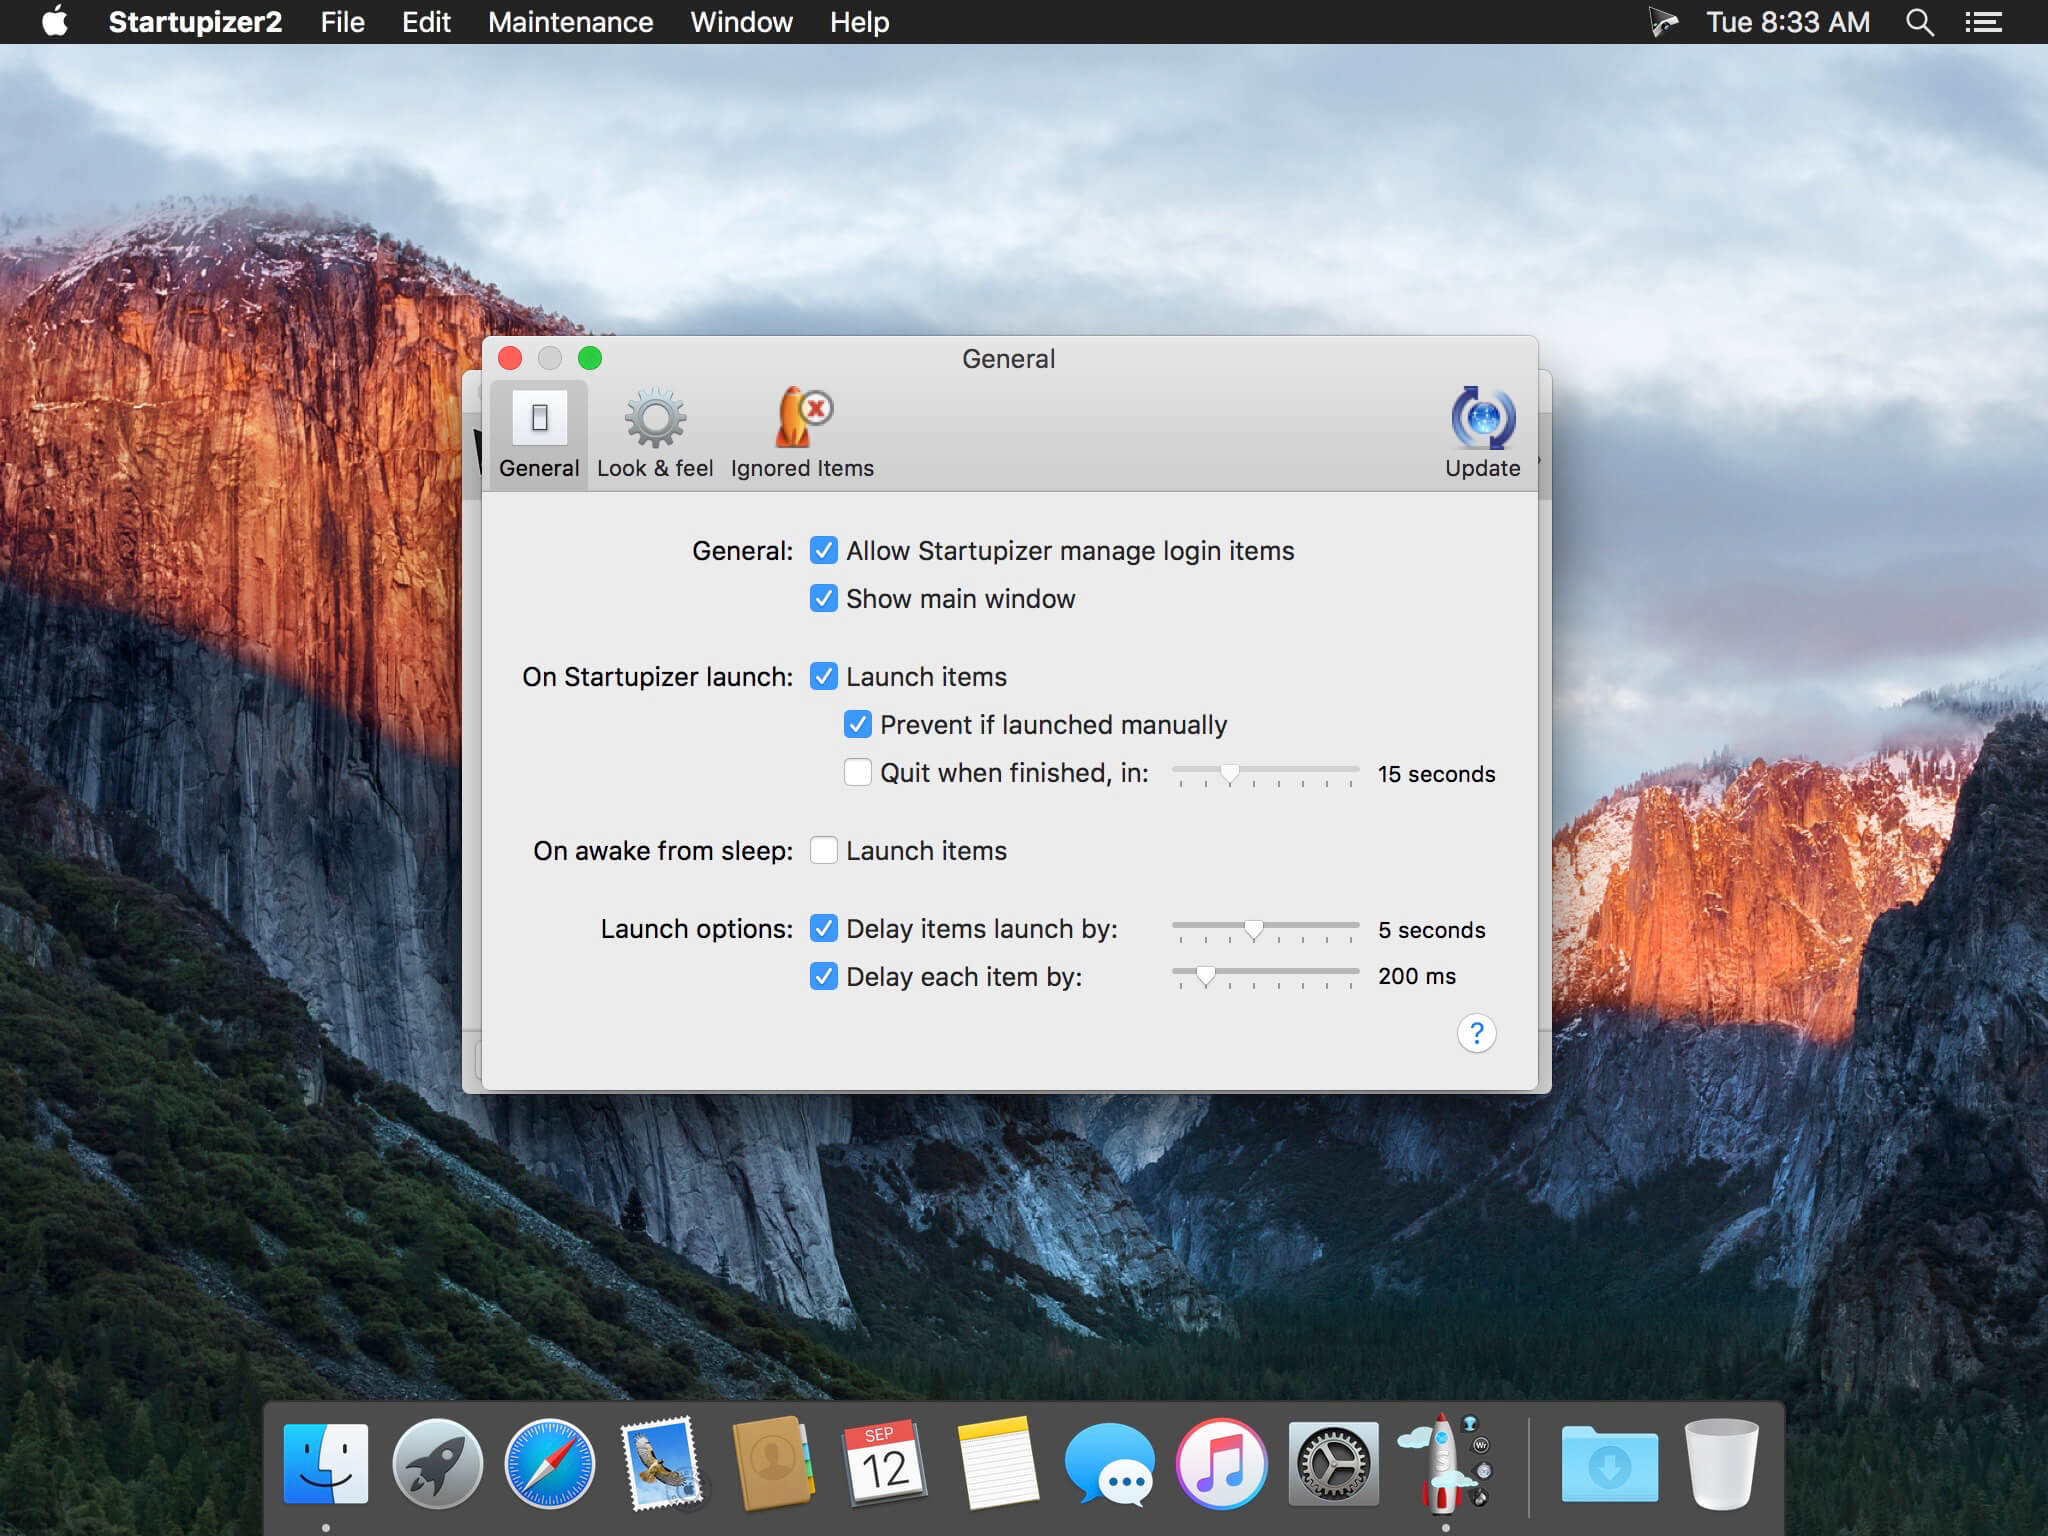Close the General preferences window

point(510,358)
